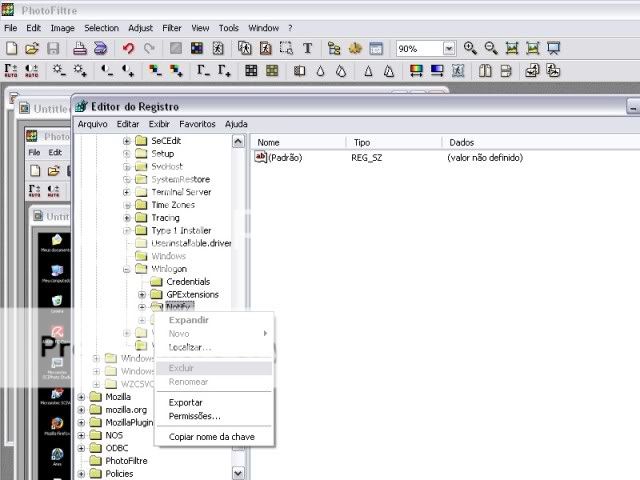The width and height of the screenshot is (640, 480).
Task: Choose Localizar... in the context menu
Action: click(x=214, y=347)
